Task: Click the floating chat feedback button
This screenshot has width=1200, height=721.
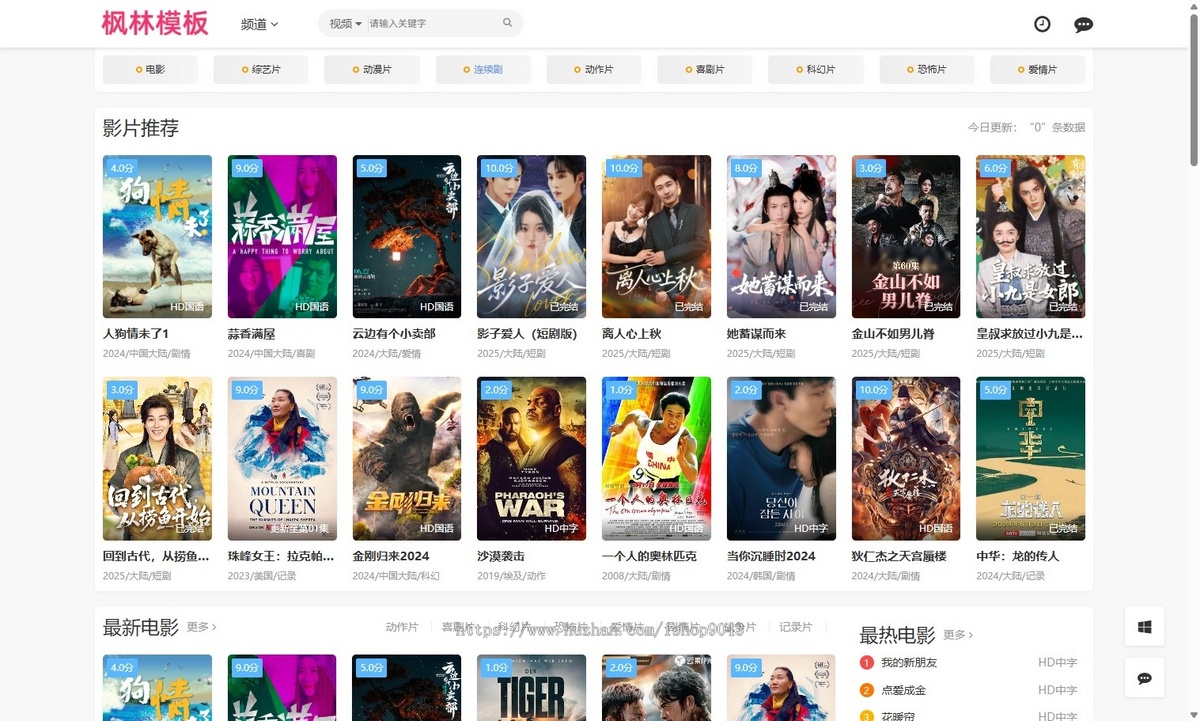Action: tap(1144, 678)
